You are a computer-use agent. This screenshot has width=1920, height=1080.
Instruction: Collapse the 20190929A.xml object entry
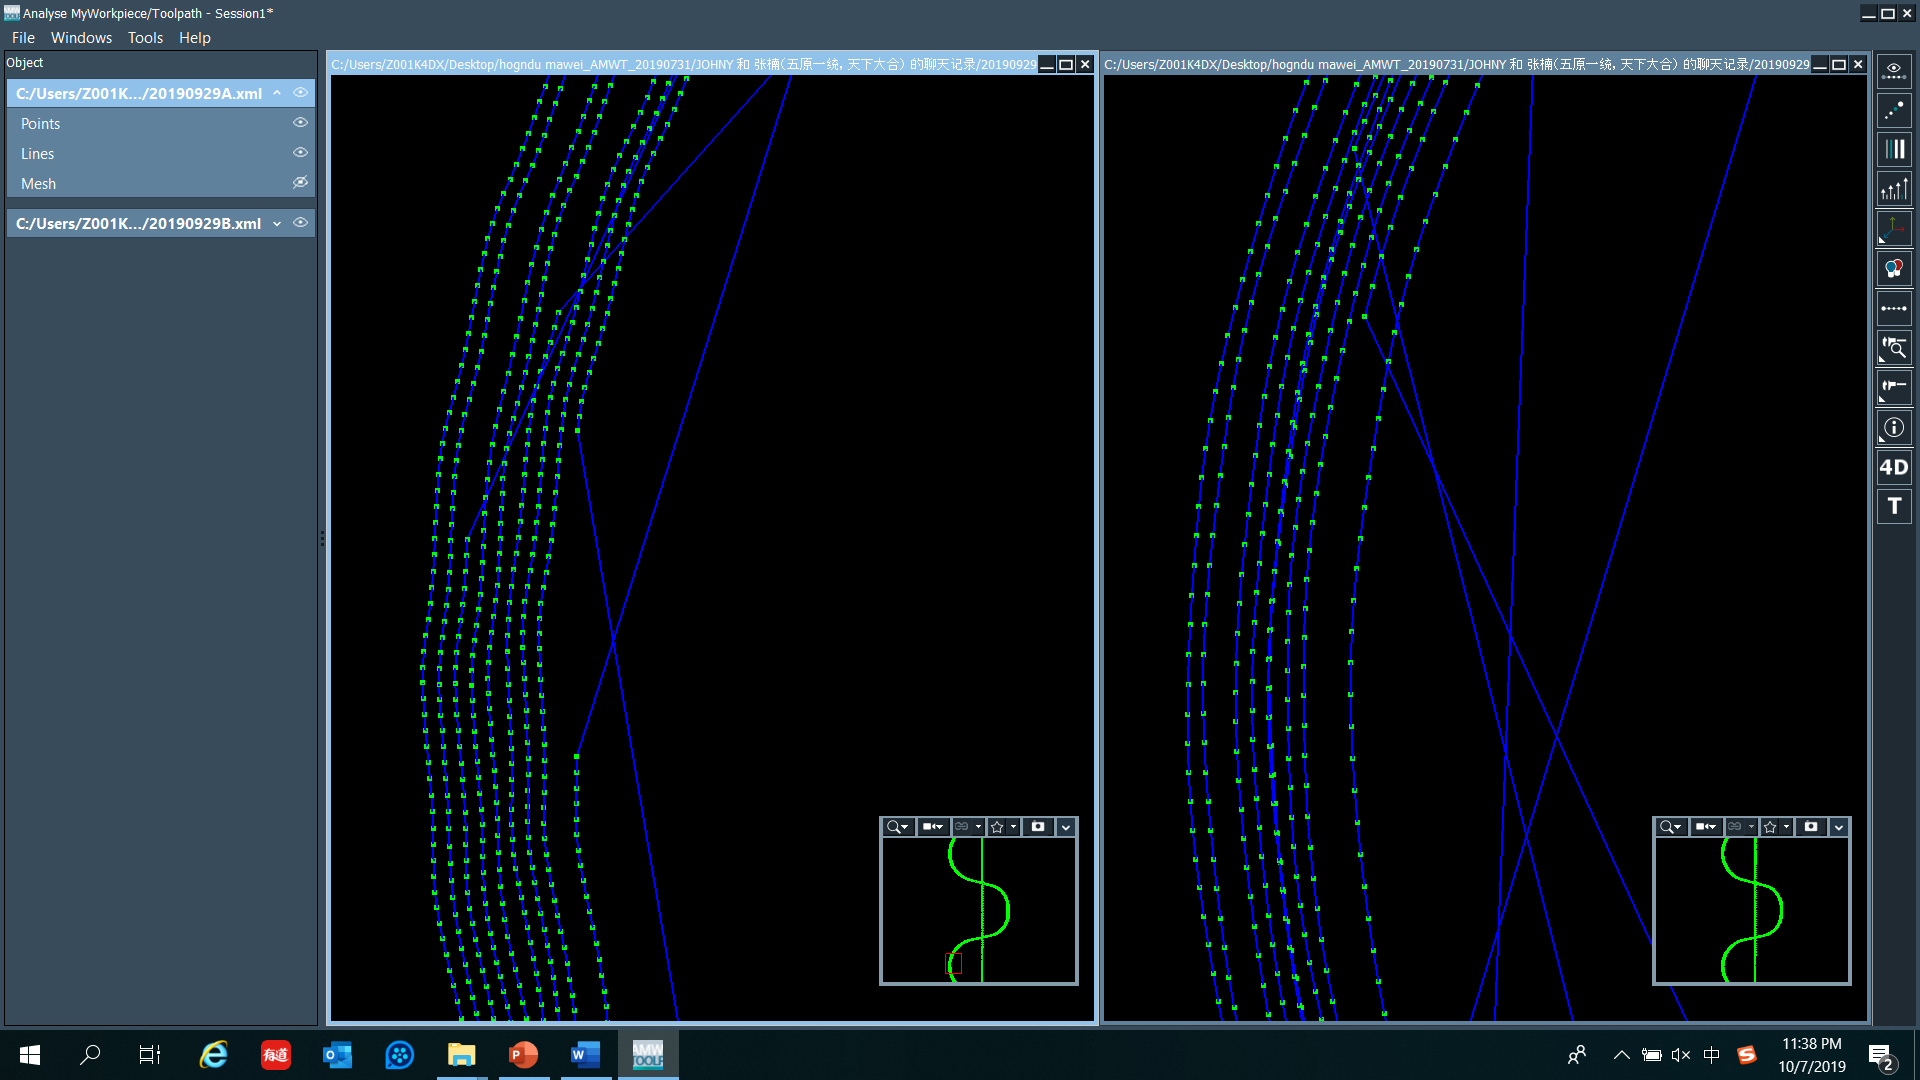[277, 93]
